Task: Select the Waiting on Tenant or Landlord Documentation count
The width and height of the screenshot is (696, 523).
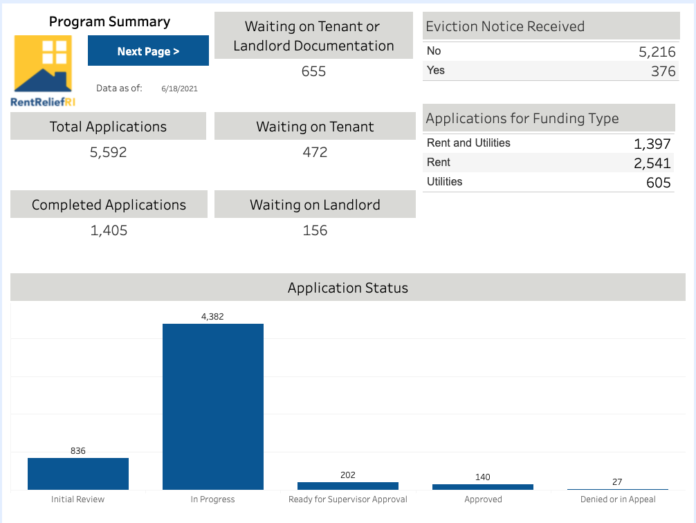Action: coord(313,71)
